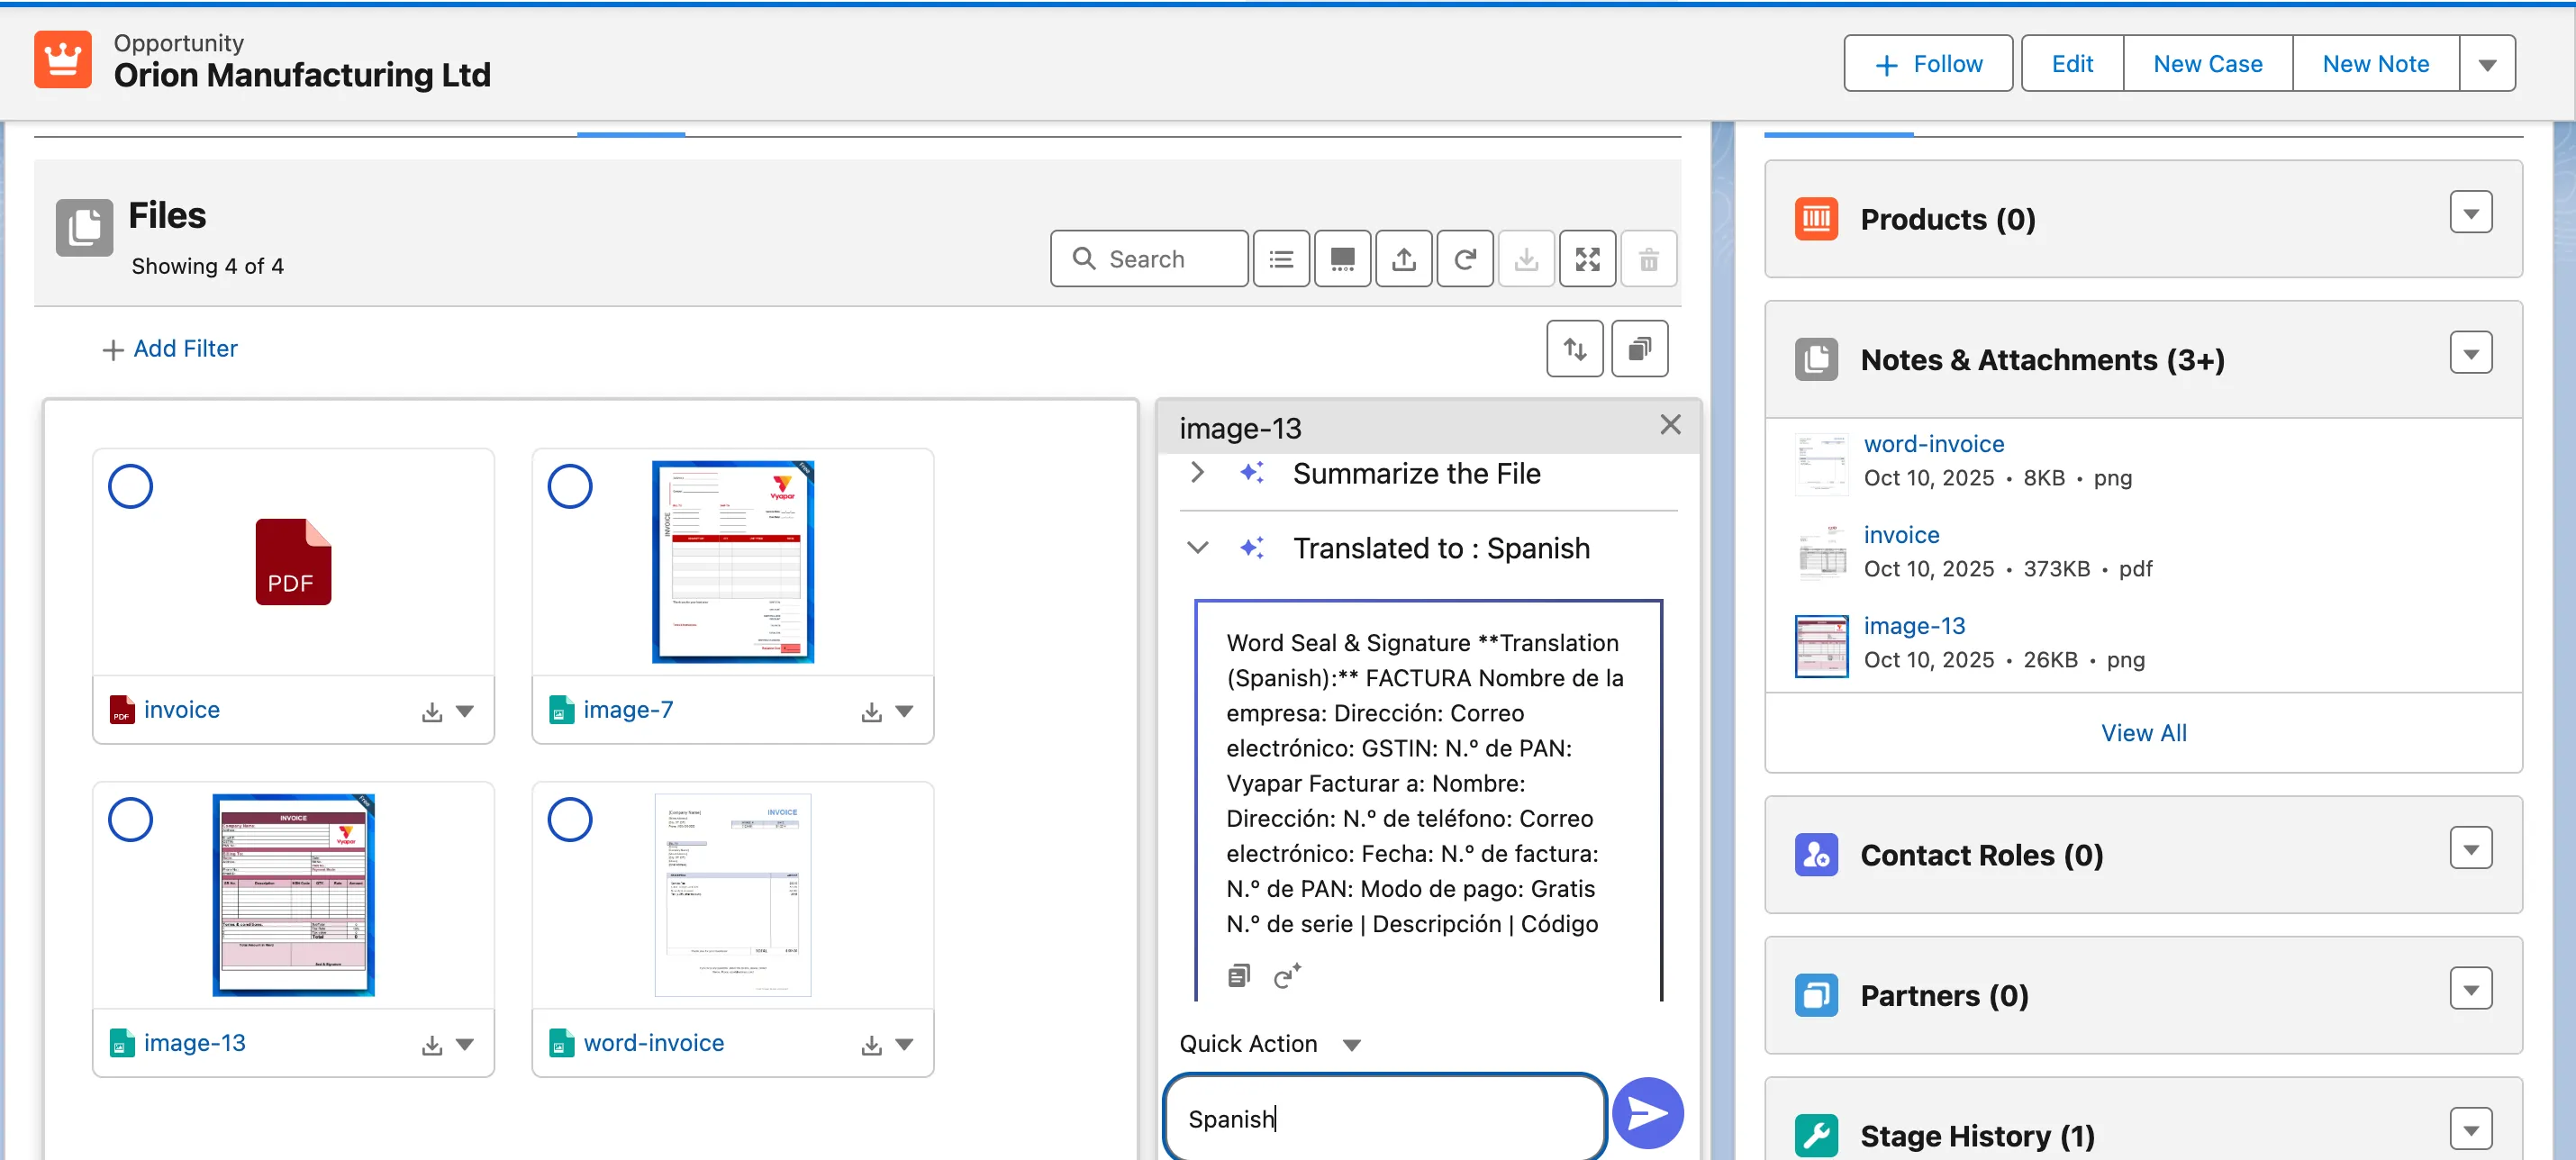2576x1160 pixels.
Task: Expand the Summarize the File section
Action: (1197, 473)
